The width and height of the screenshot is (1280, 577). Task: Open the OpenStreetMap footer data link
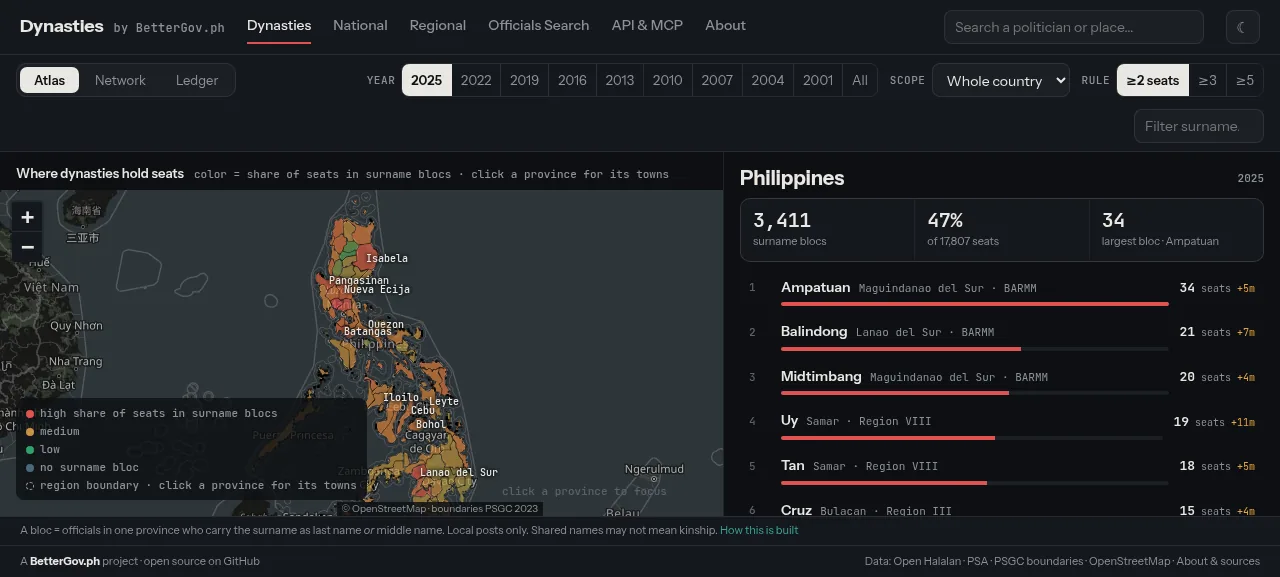tap(1129, 561)
